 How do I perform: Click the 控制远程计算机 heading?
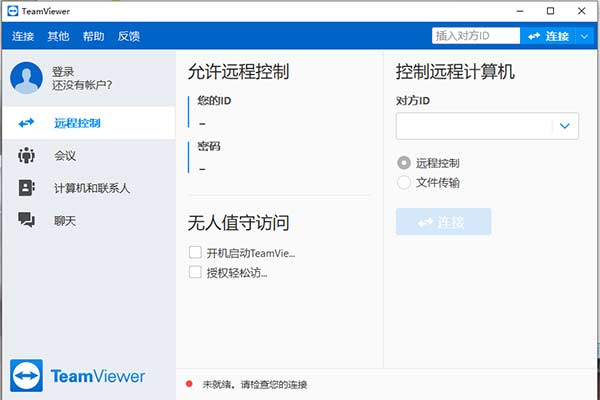455,72
